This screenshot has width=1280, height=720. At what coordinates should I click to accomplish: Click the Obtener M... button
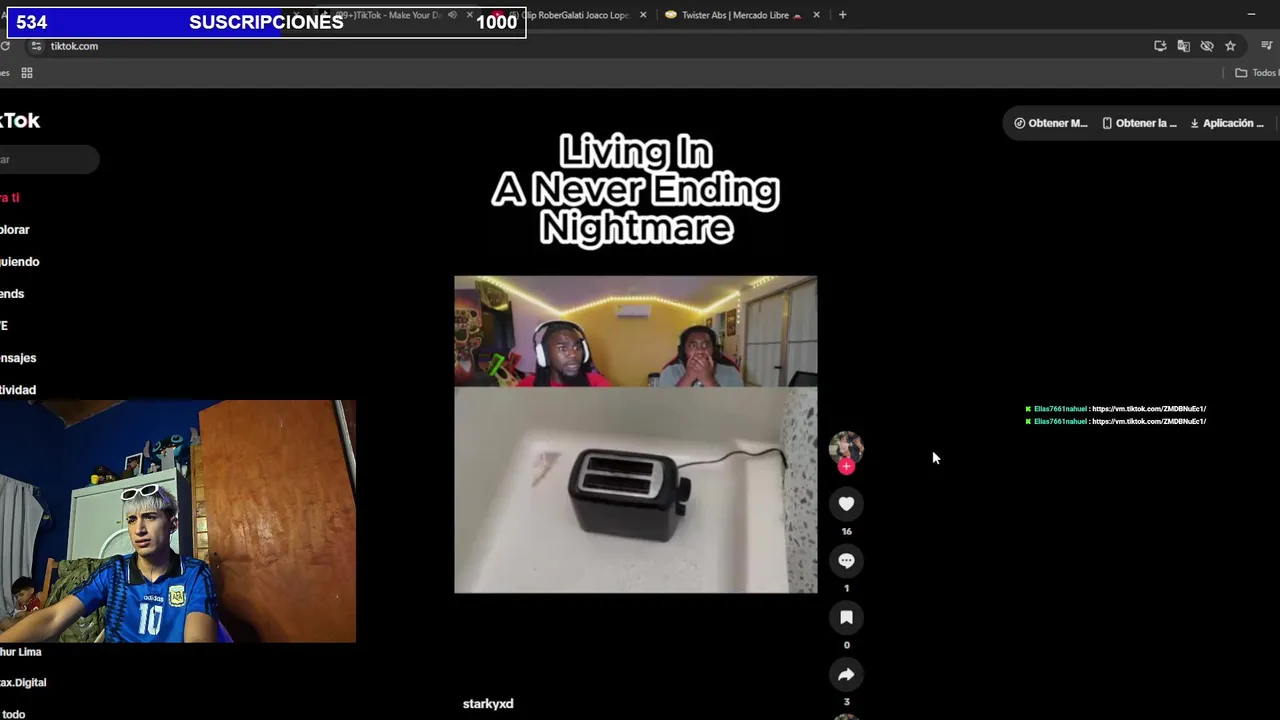[1050, 123]
